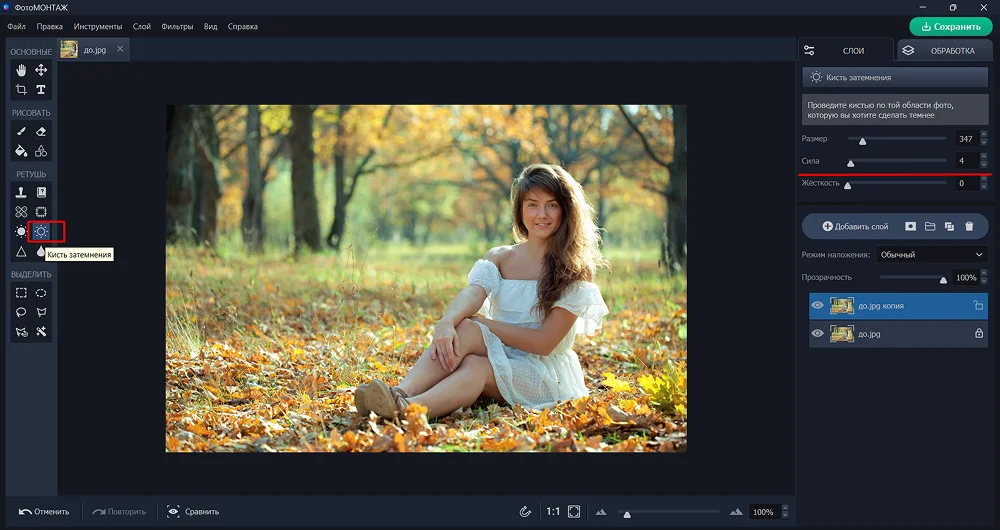Image resolution: width=1000 pixels, height=530 pixels.
Task: Duplicate the layer with the copy icon
Action: click(949, 226)
